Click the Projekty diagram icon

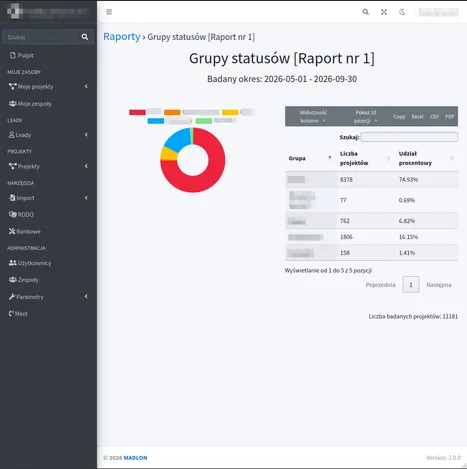[12, 166]
